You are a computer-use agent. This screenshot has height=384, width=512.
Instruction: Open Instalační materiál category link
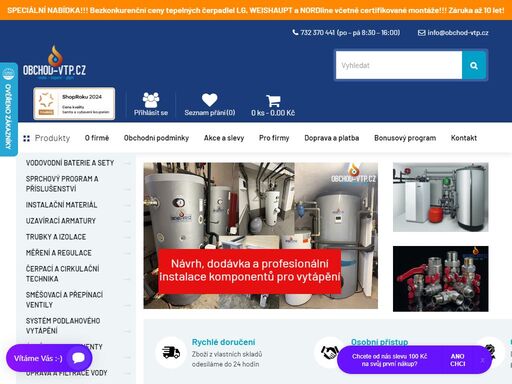tap(61, 205)
